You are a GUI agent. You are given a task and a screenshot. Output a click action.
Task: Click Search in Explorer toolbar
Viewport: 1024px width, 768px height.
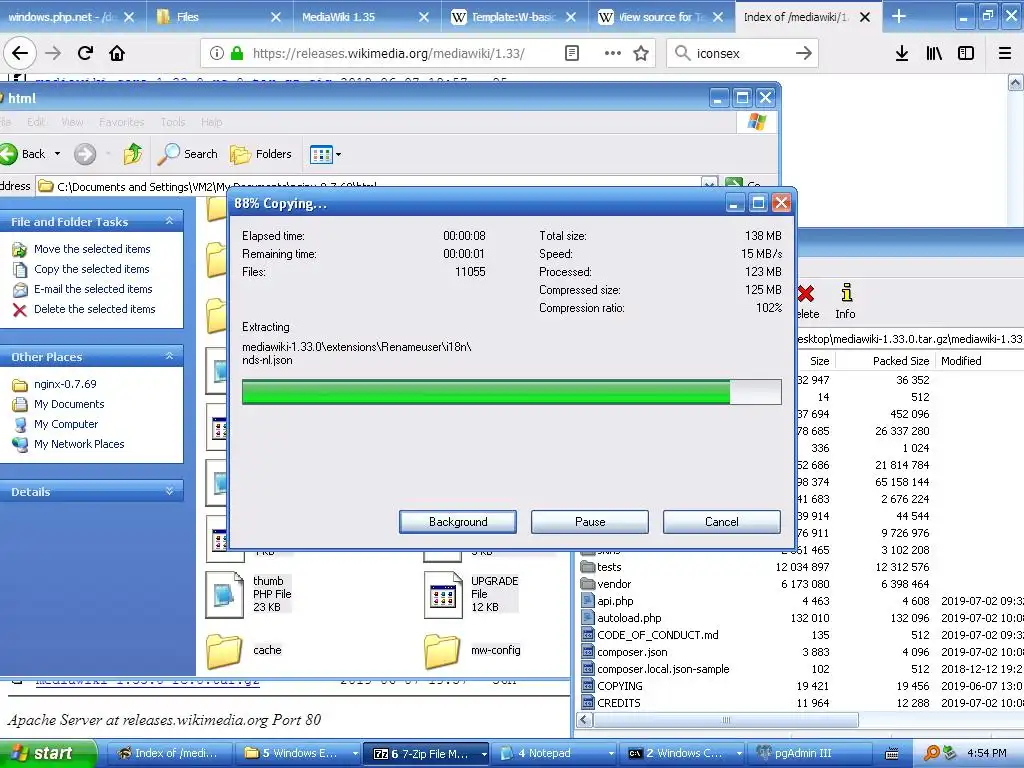pyautogui.click(x=188, y=154)
